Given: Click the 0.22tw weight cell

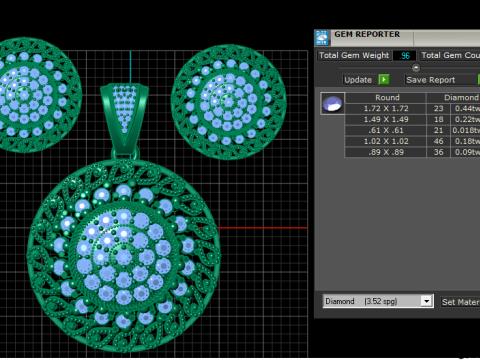Looking at the screenshot, I should pyautogui.click(x=466, y=120).
